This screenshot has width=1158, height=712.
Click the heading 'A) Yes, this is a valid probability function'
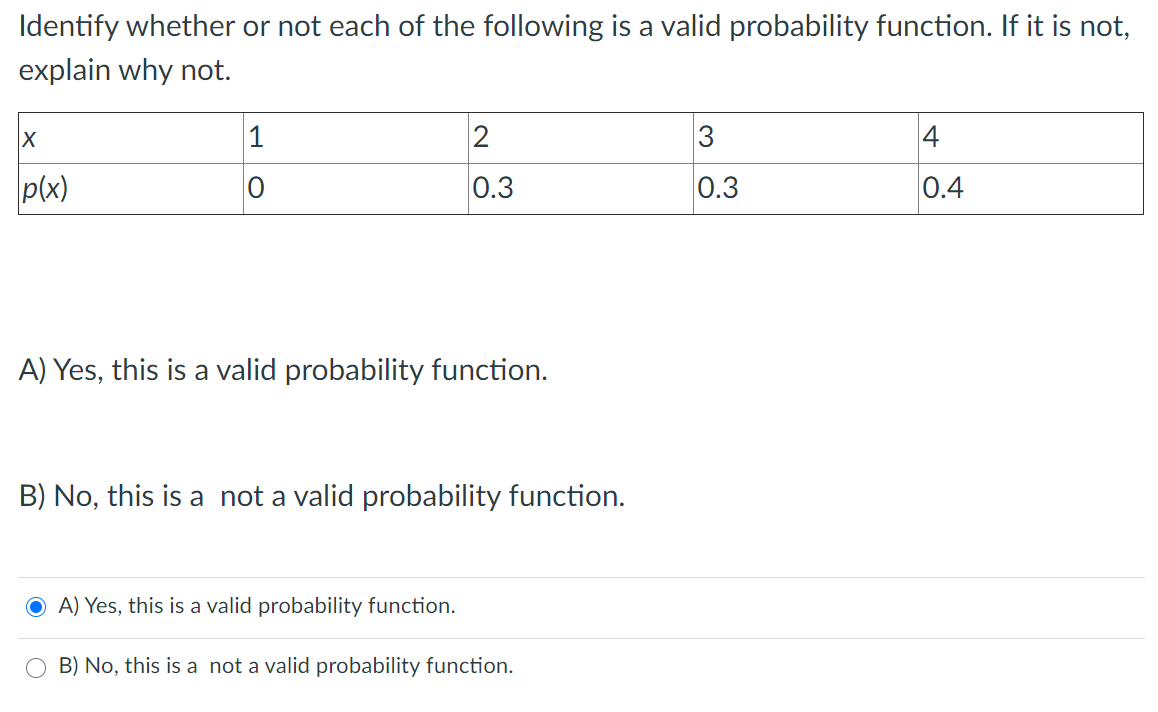click(x=283, y=370)
